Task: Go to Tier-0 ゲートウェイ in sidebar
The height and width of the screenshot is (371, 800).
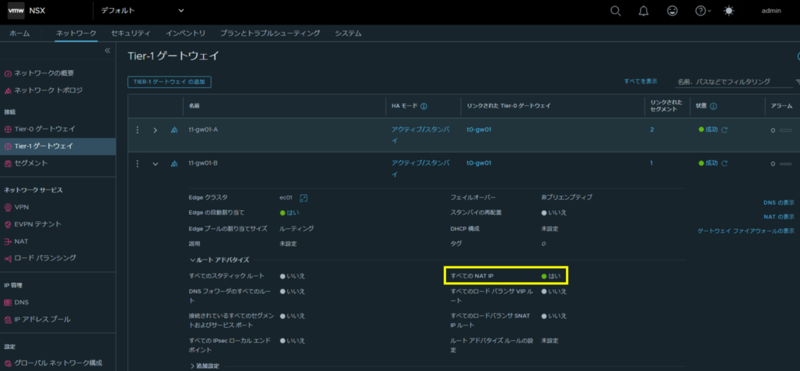Action: coord(39,129)
